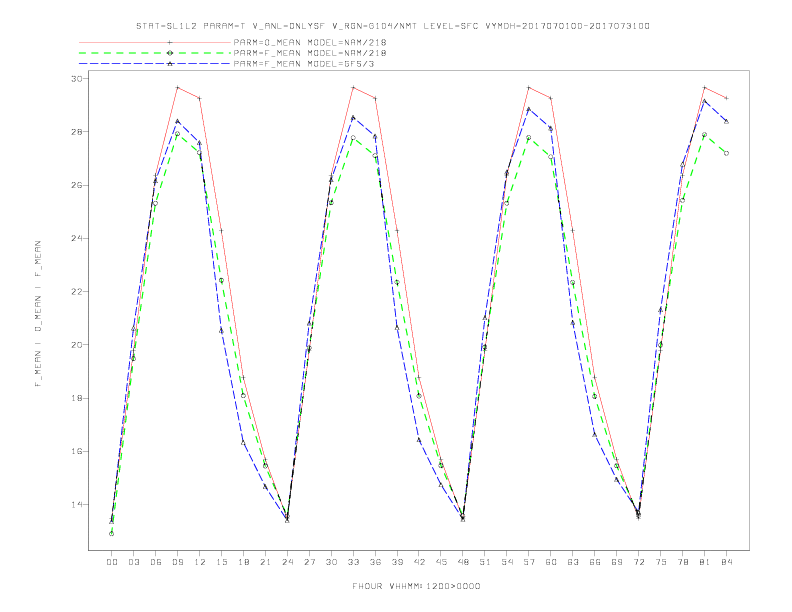Select legend label PARM=F_MEAN MODEL=GFS/3

click(304, 64)
